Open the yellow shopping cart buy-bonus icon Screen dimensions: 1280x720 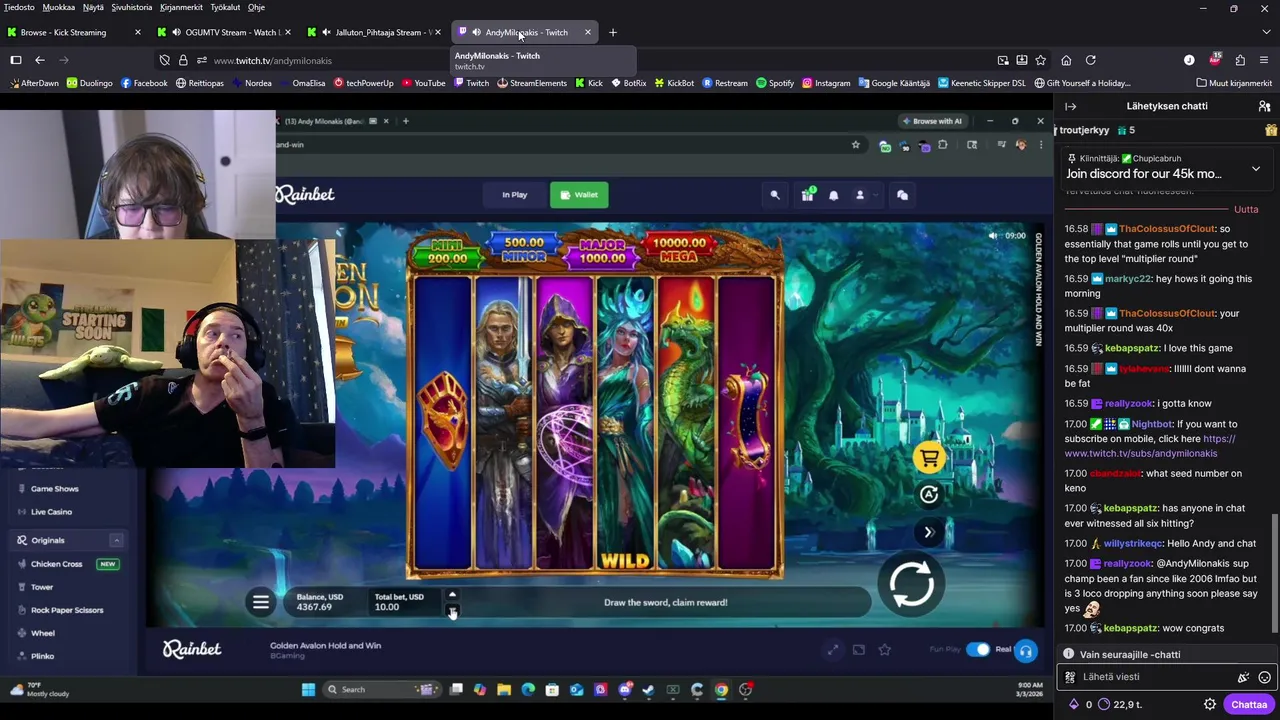click(929, 458)
